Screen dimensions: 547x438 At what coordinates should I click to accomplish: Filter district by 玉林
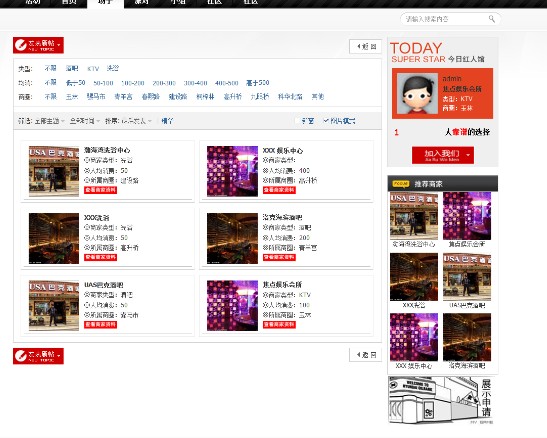point(72,97)
